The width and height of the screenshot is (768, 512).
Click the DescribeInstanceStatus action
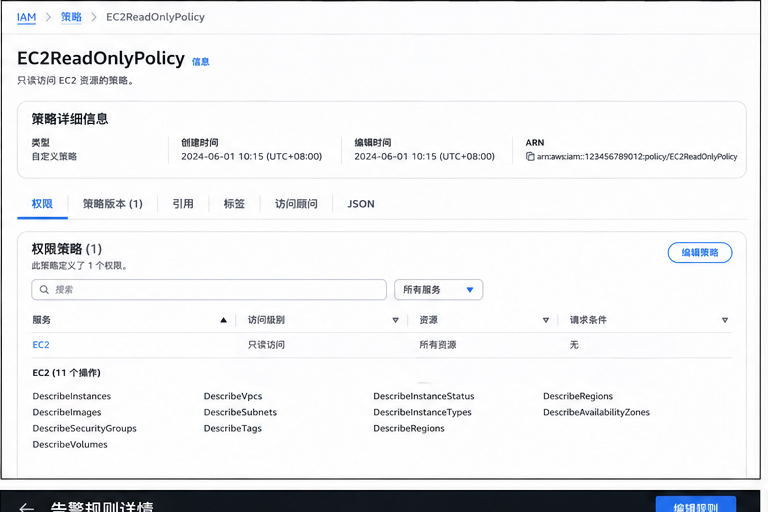[424, 396]
